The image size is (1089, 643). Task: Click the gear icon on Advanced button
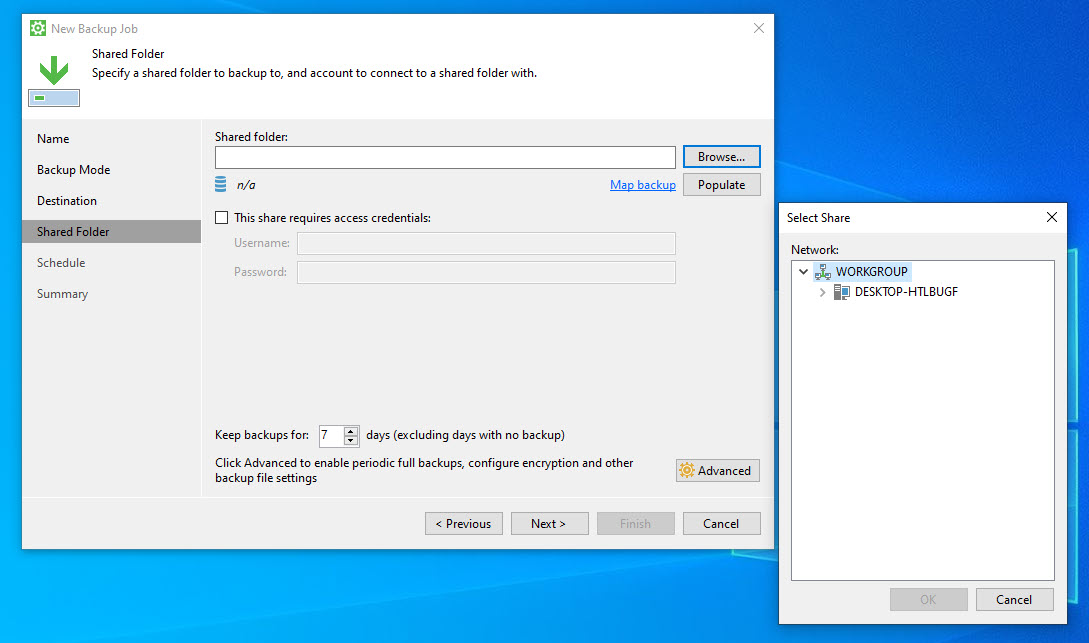click(686, 470)
